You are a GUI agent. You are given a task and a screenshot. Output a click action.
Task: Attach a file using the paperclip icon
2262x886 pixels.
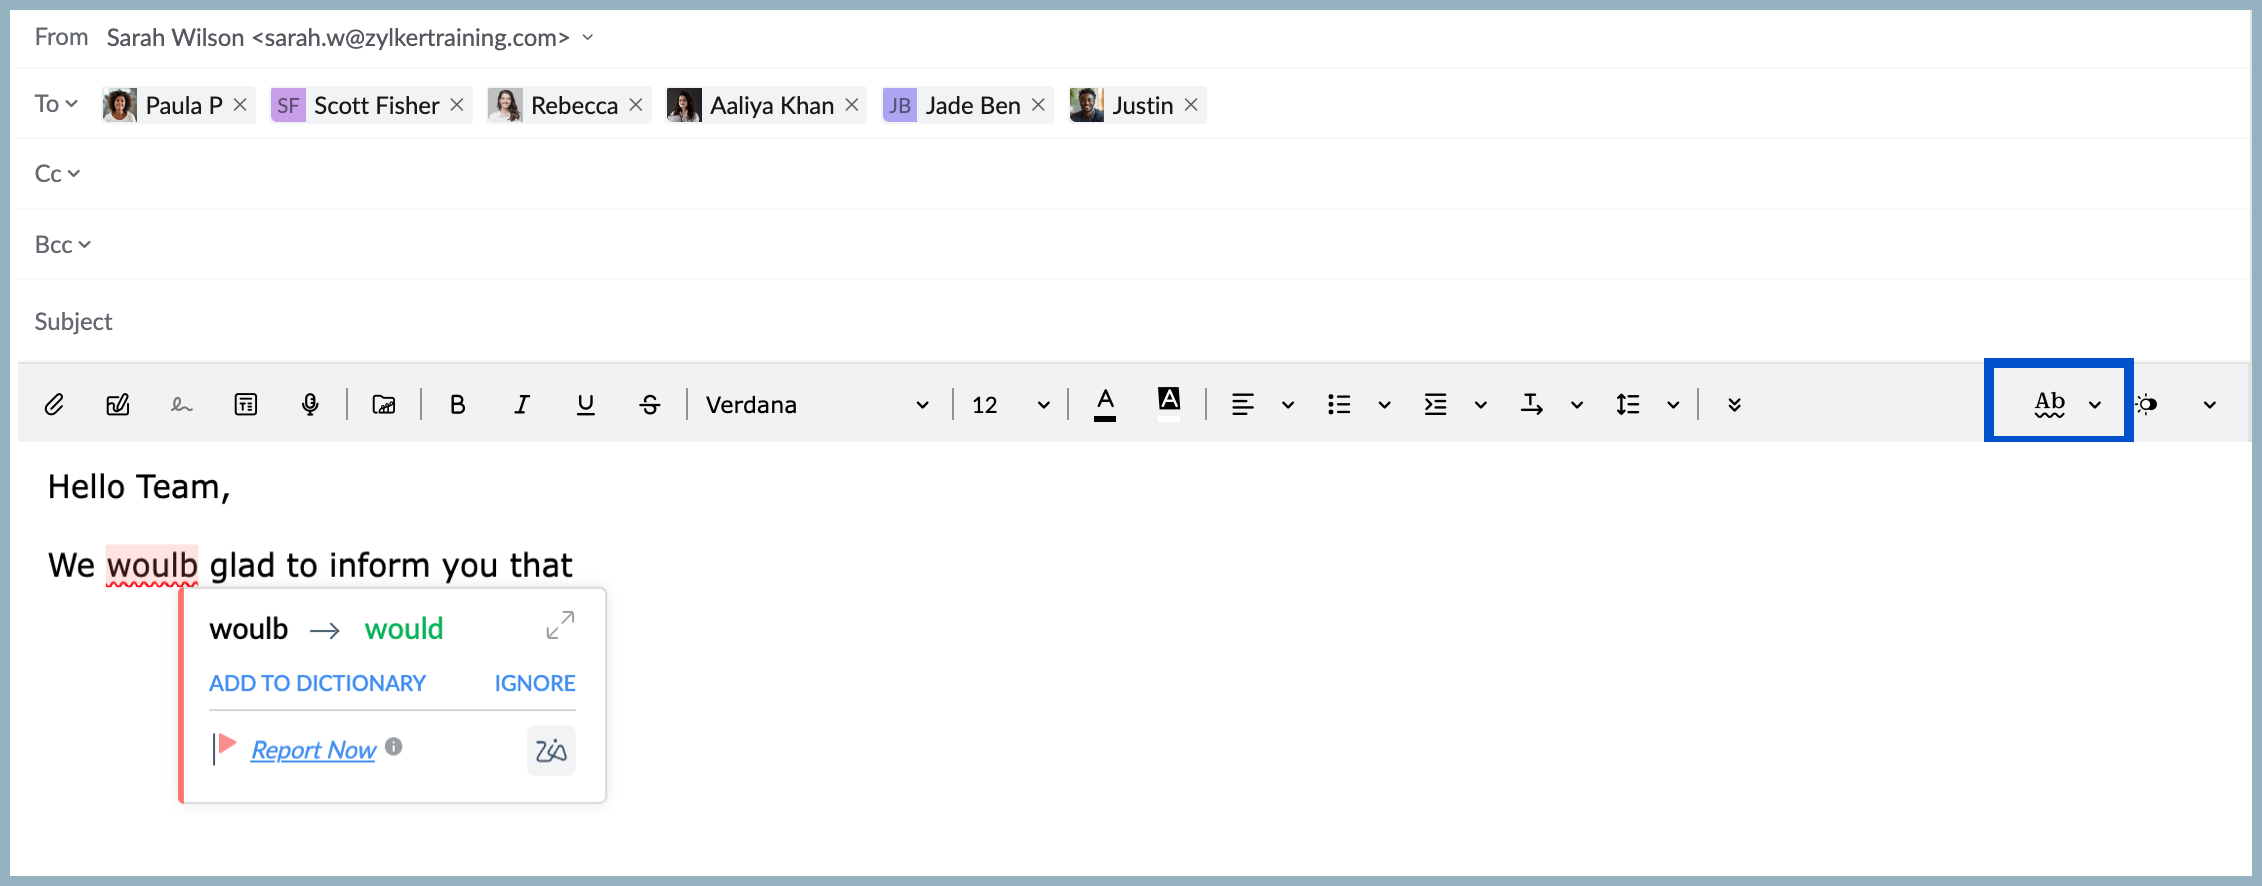pyautogui.click(x=54, y=404)
